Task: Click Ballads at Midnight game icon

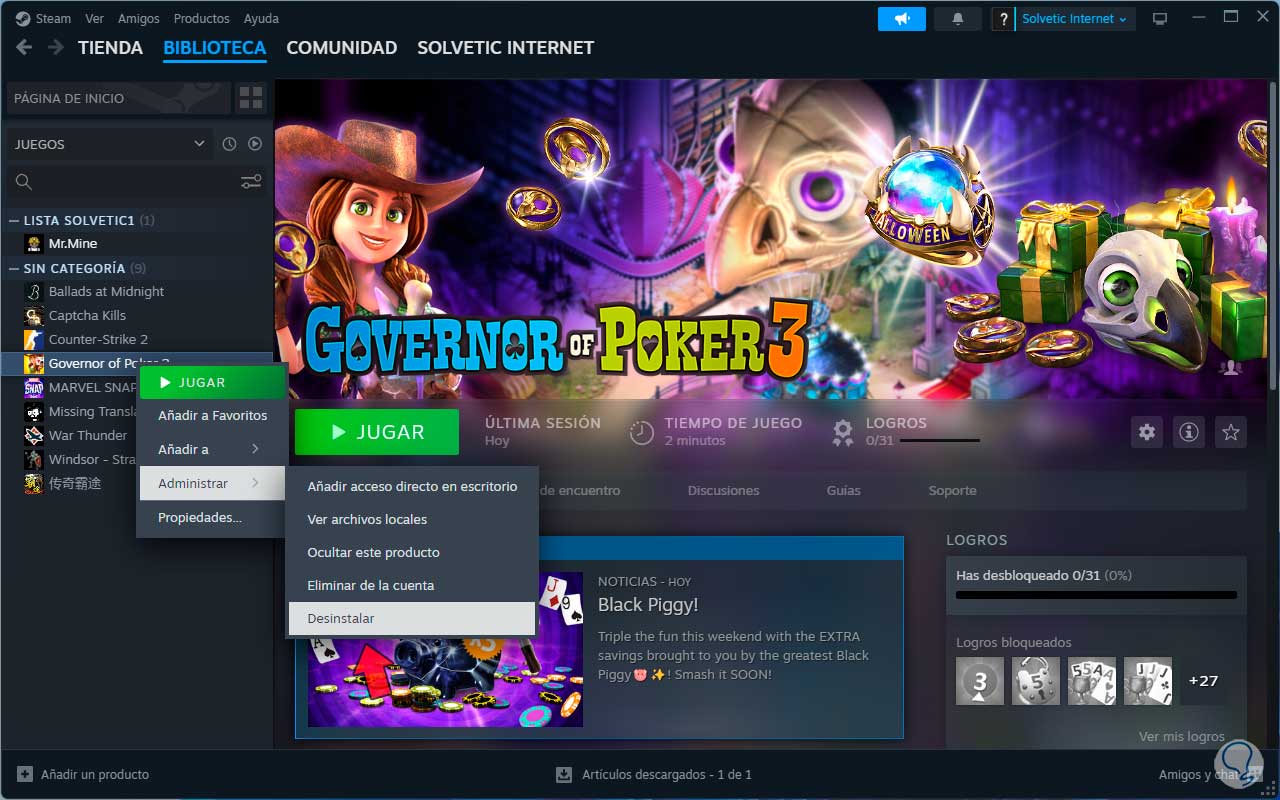Action: pos(34,291)
